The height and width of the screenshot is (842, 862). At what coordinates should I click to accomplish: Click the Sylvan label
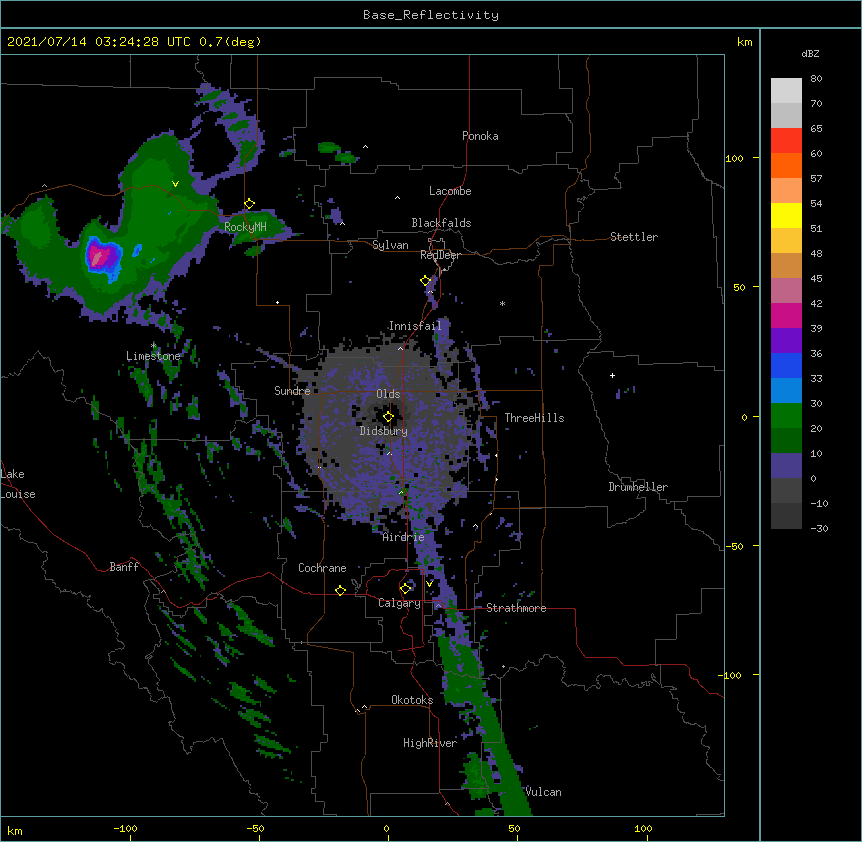[390, 245]
